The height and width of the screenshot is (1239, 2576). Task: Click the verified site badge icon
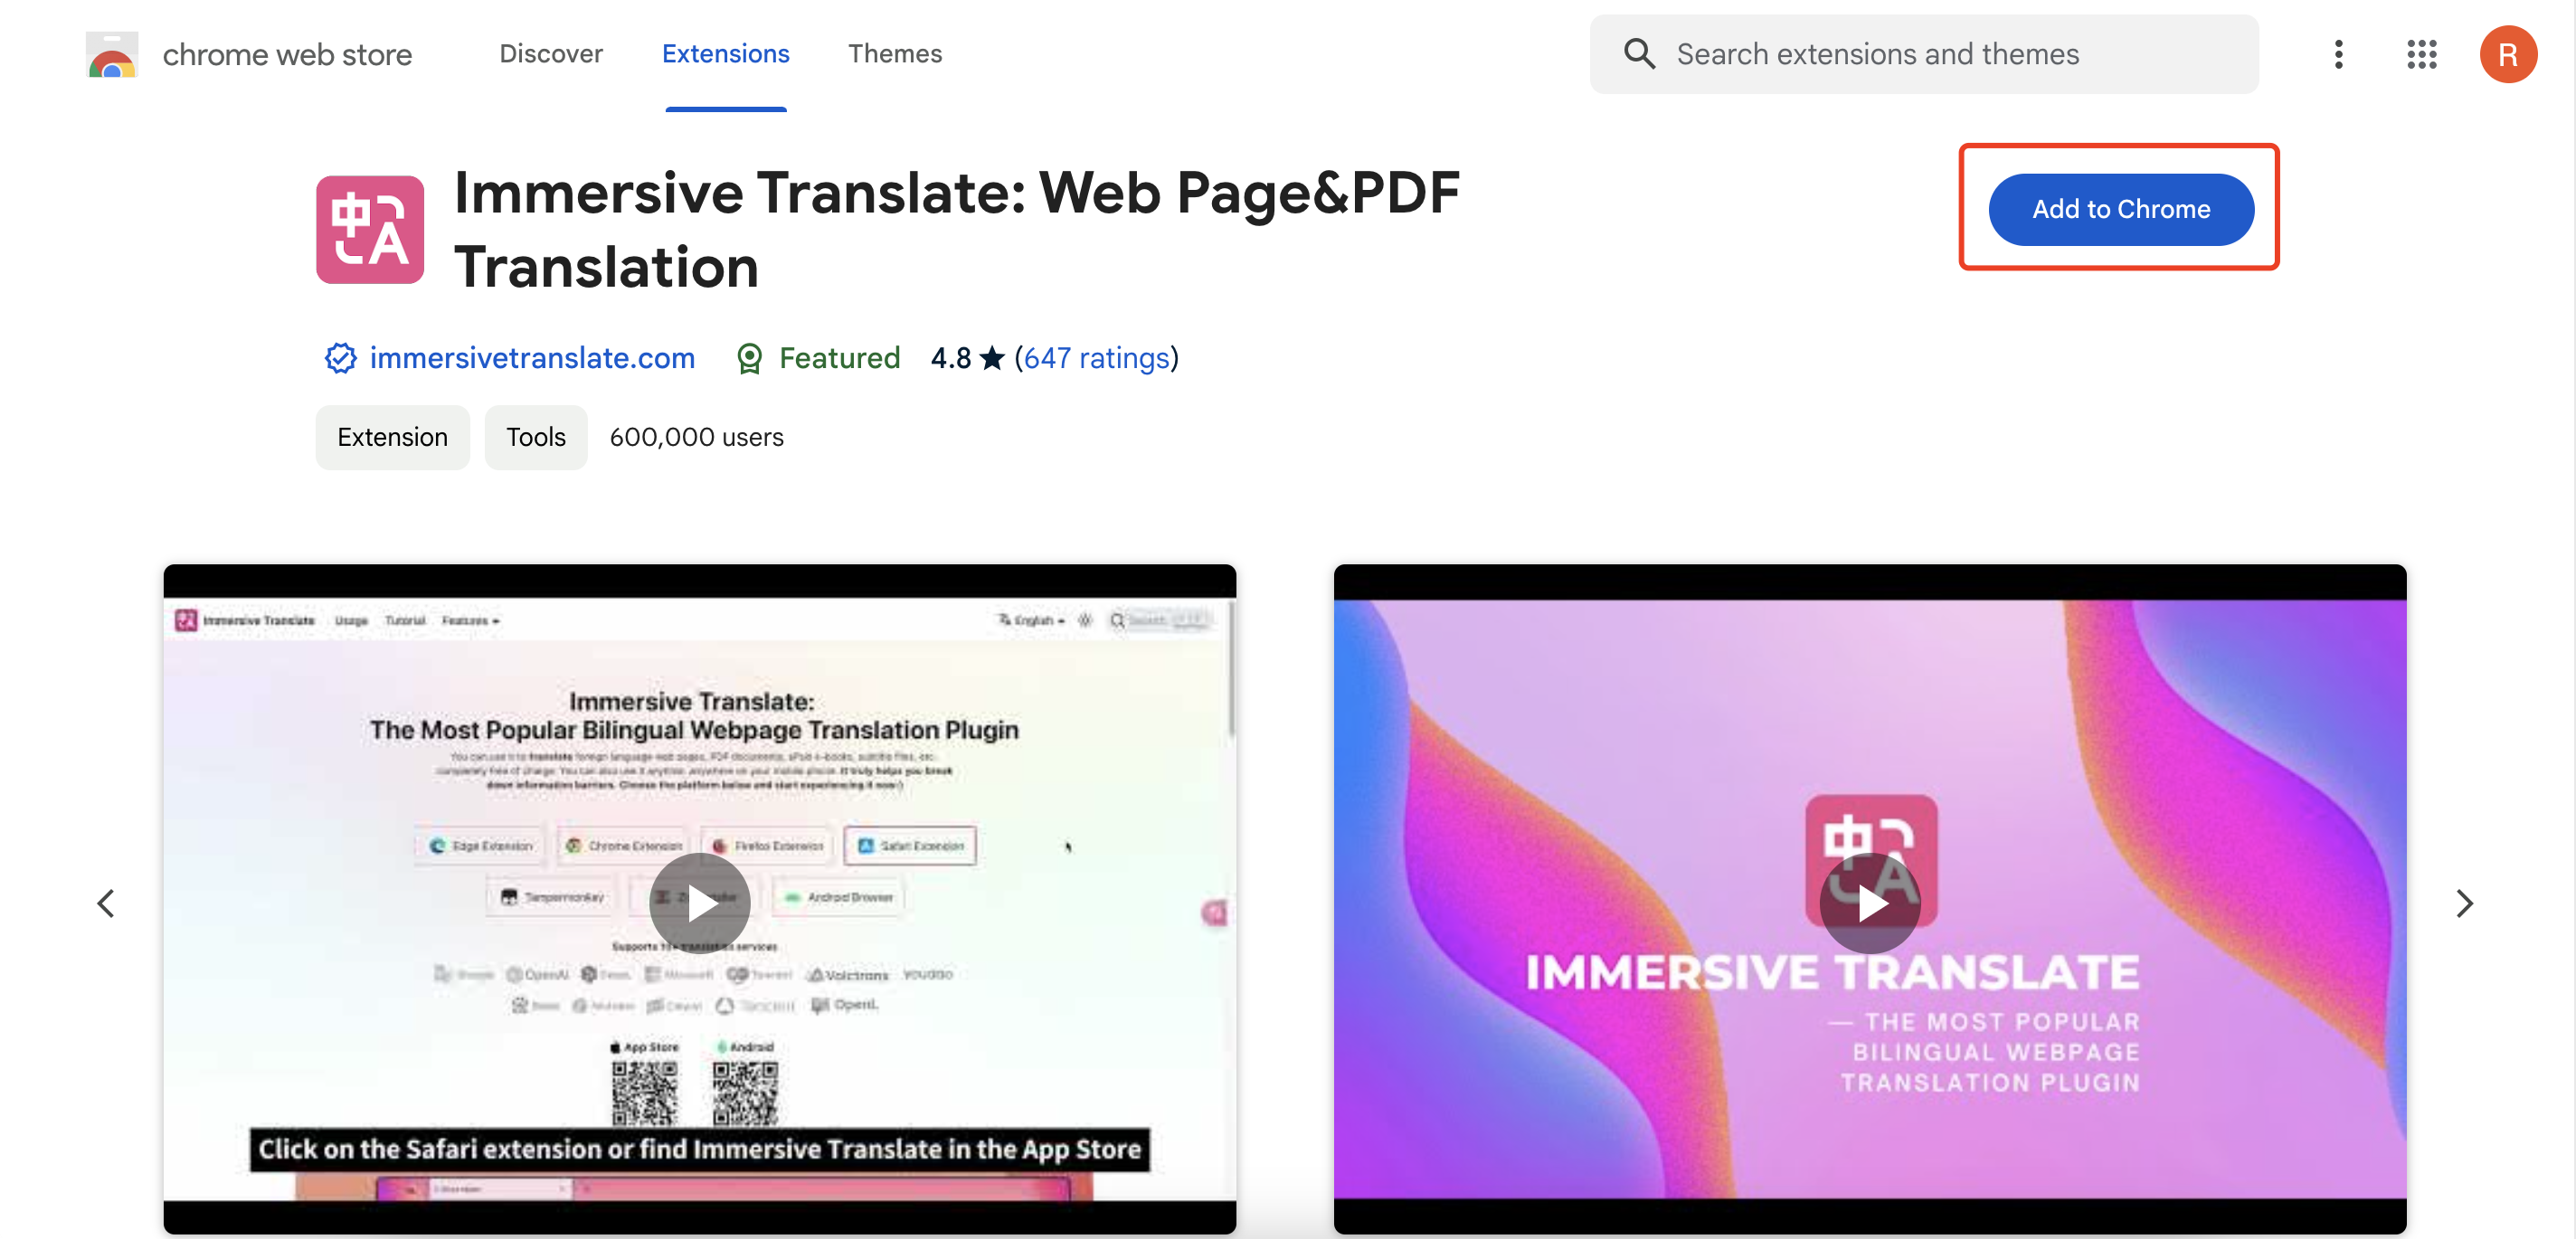[x=338, y=356]
